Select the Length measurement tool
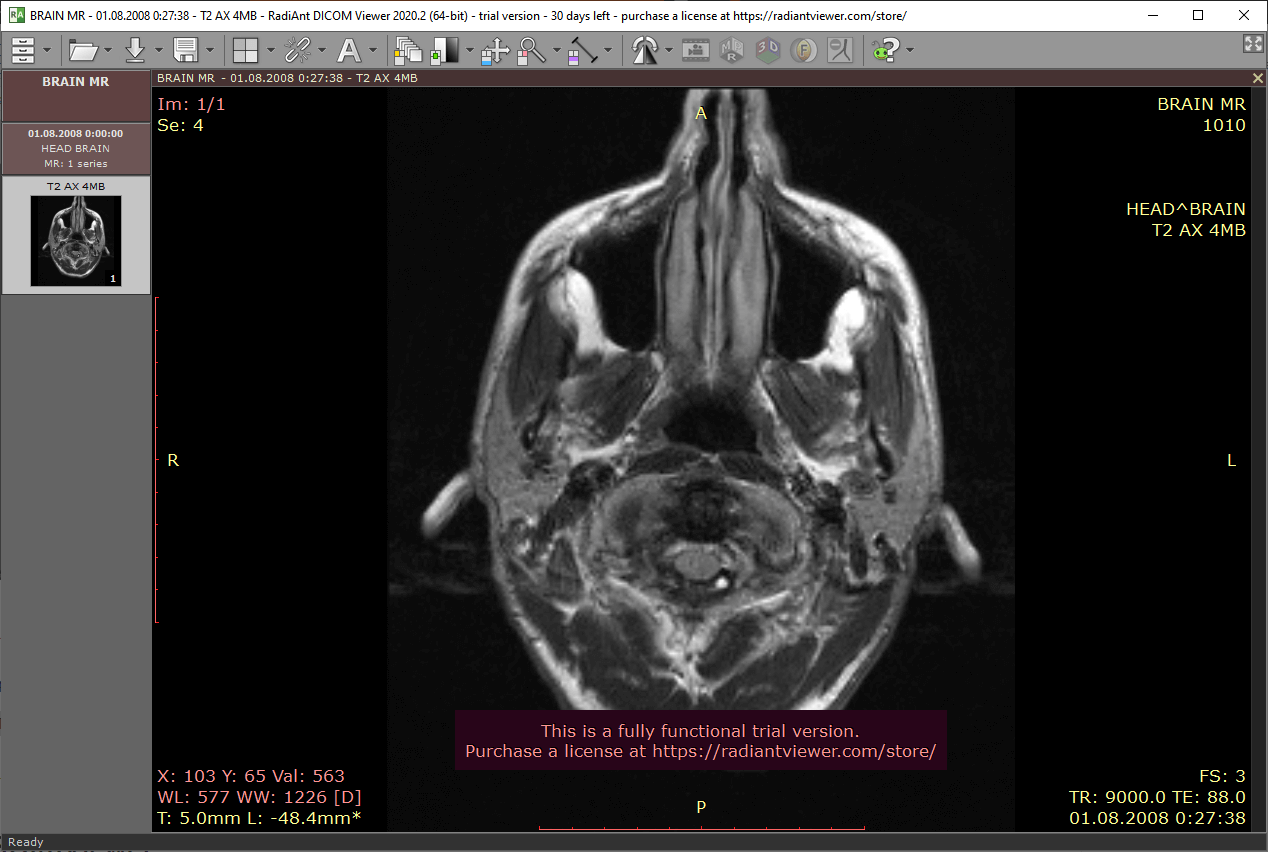Image resolution: width=1268 pixels, height=852 pixels. (x=582, y=50)
